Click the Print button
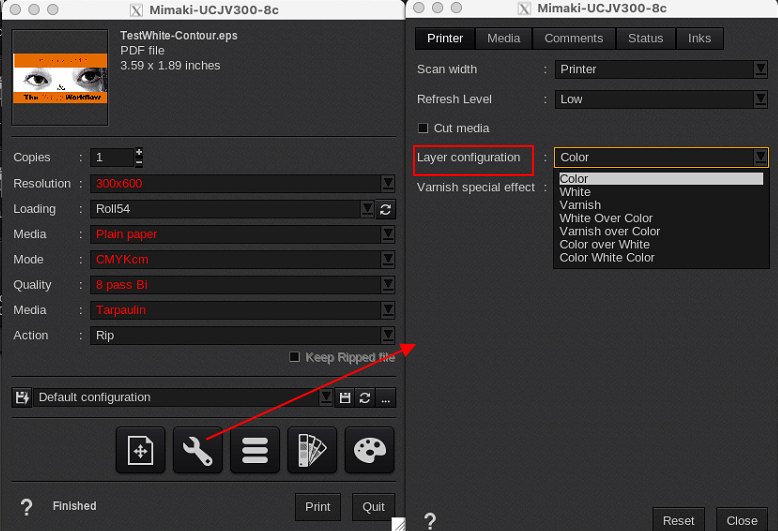The width and height of the screenshot is (778, 531). pos(318,507)
